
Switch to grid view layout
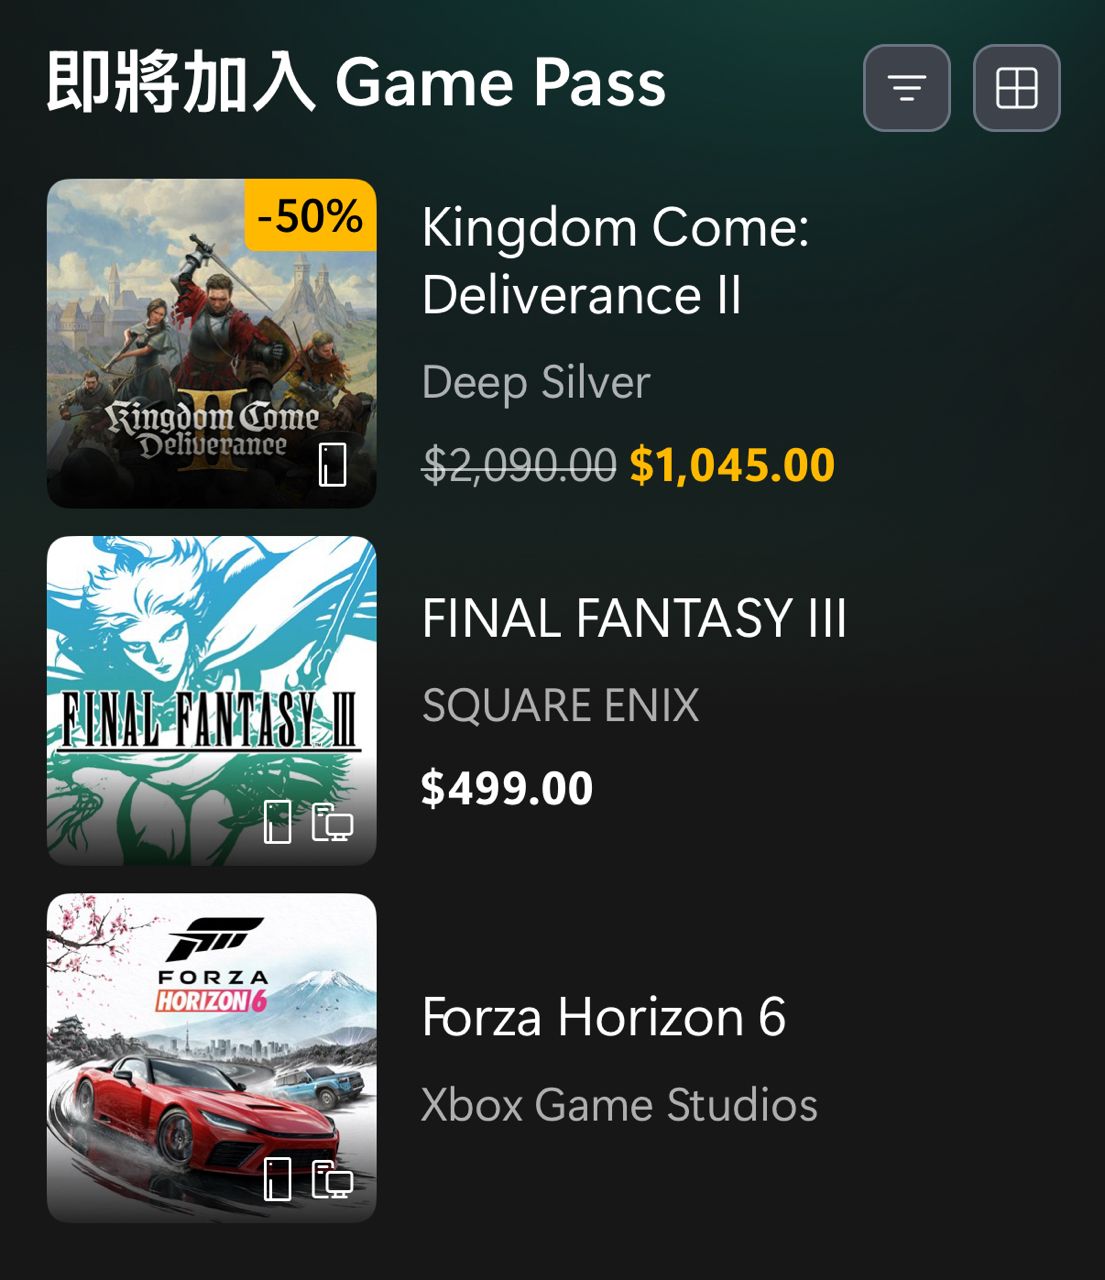[x=1016, y=88]
